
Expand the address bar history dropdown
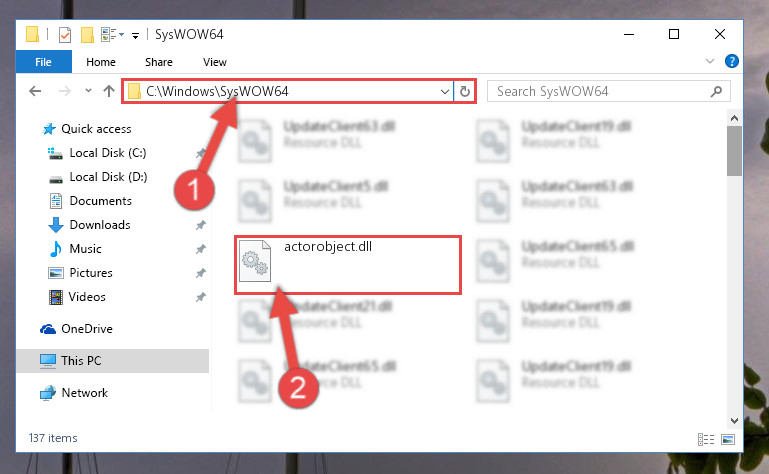tap(444, 92)
